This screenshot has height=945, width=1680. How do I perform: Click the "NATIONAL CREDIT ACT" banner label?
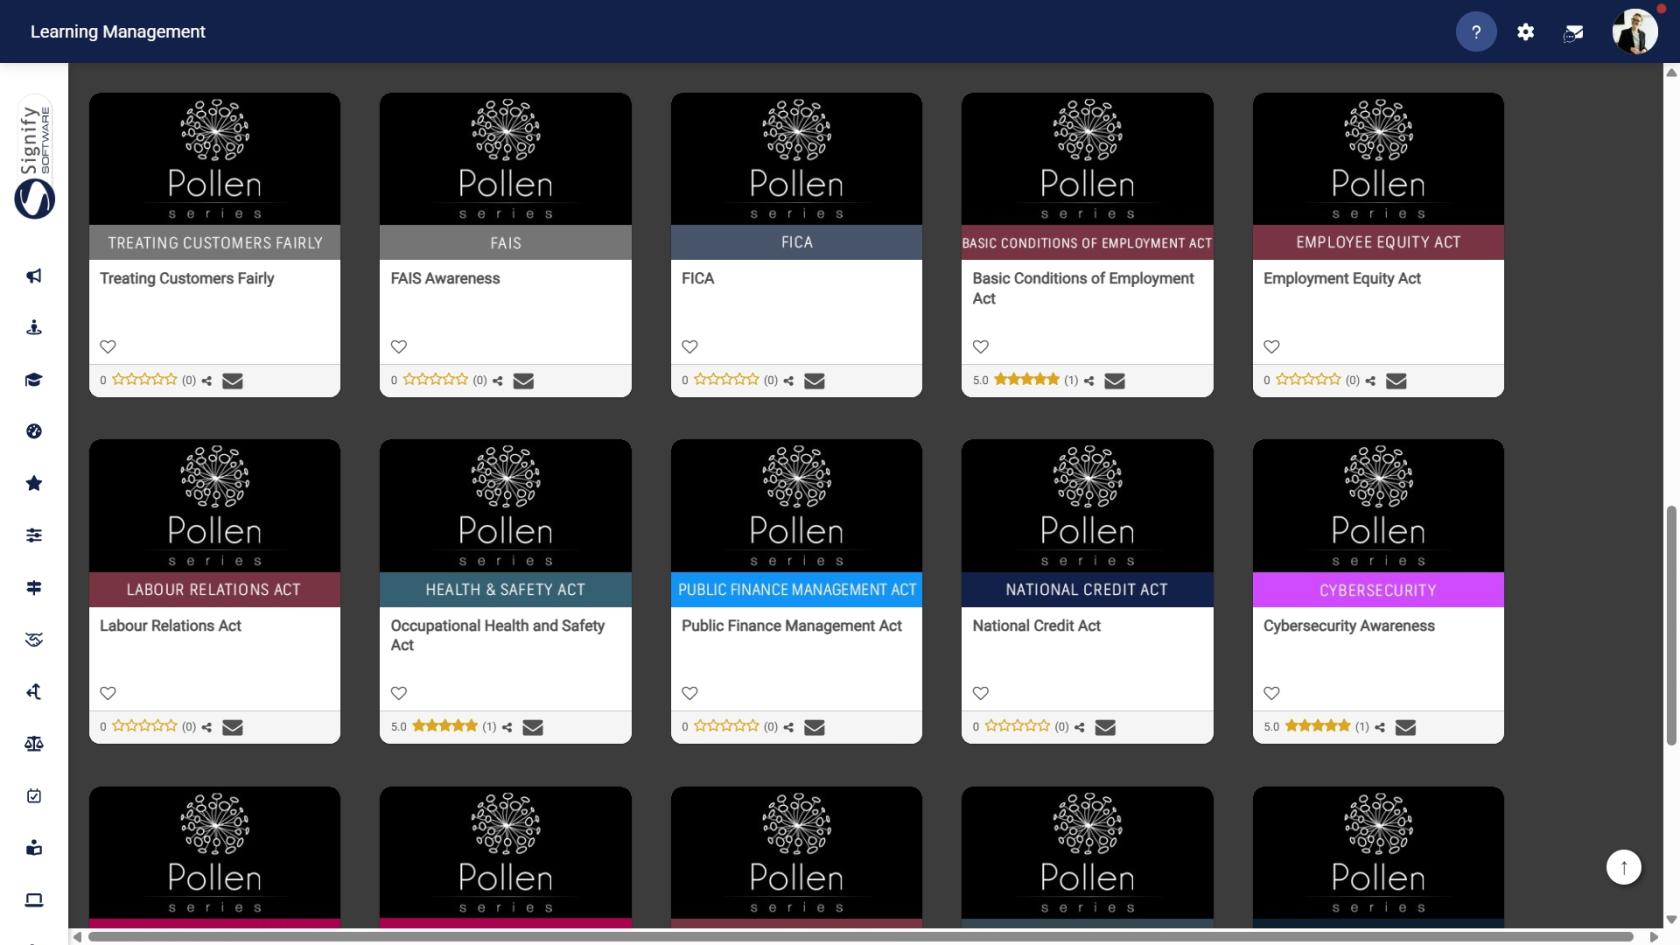pos(1087,590)
